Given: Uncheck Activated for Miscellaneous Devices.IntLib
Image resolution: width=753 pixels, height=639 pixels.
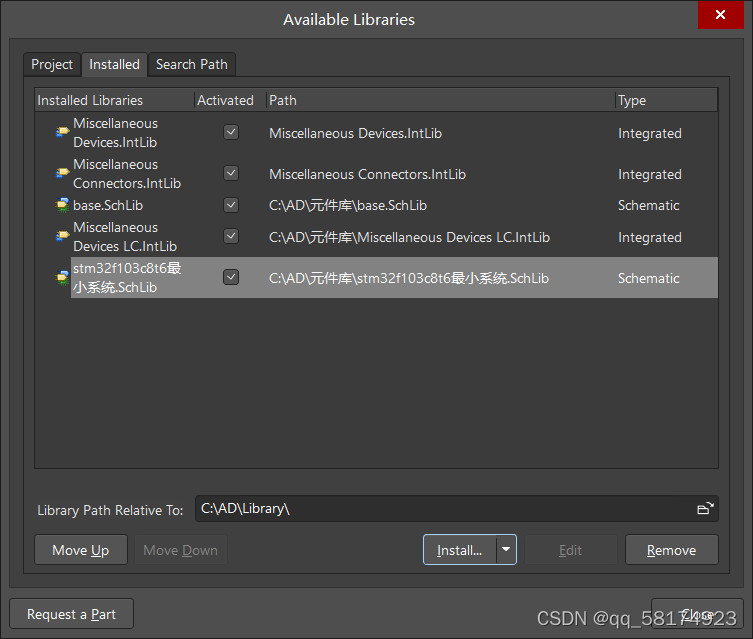Looking at the screenshot, I should 231,132.
